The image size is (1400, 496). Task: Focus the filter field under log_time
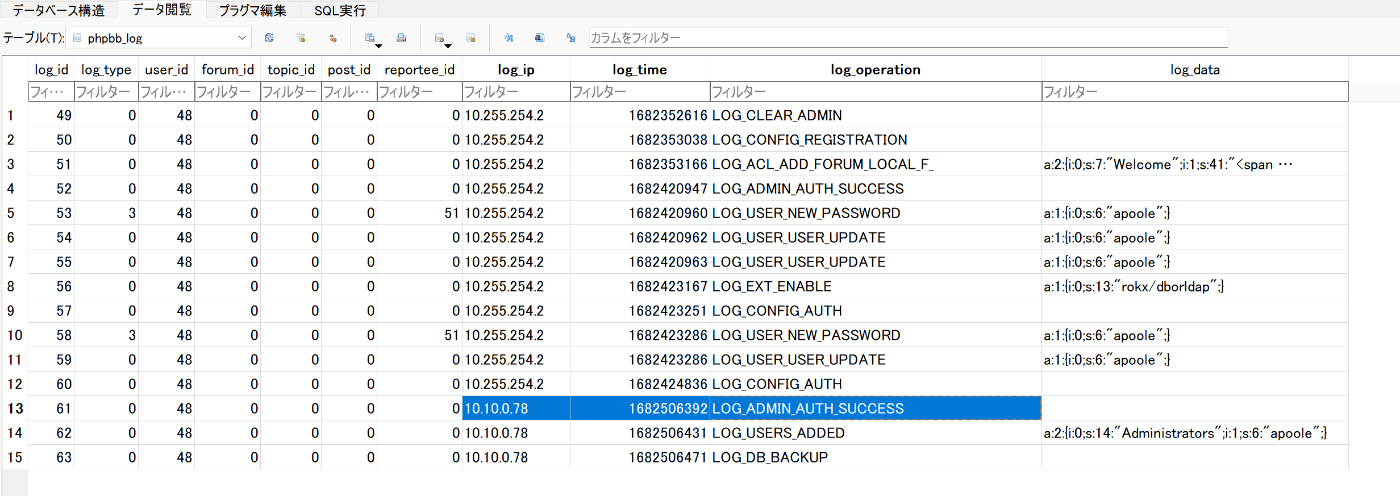tap(640, 92)
